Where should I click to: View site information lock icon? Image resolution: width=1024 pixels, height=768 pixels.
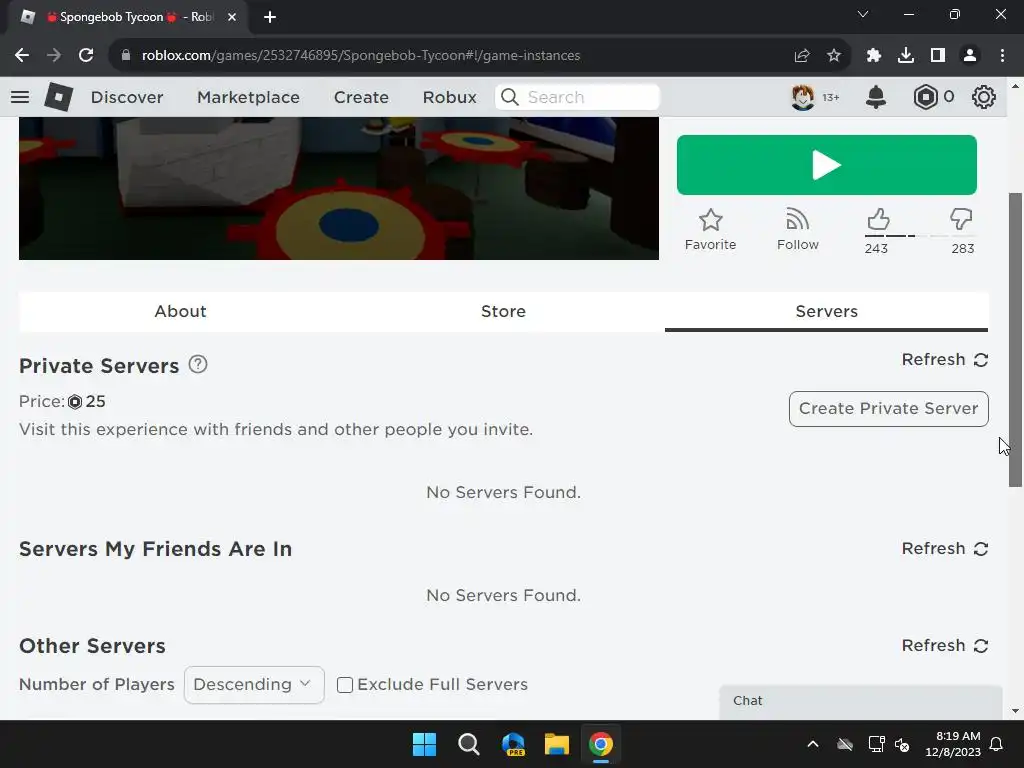click(x=126, y=56)
